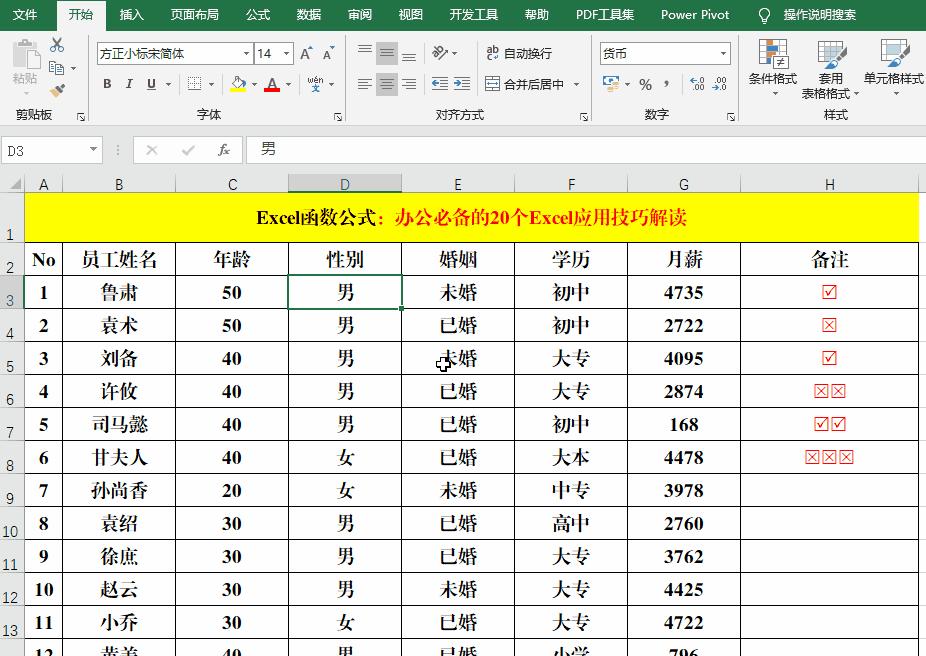Click the Center Align icon

click(x=387, y=83)
